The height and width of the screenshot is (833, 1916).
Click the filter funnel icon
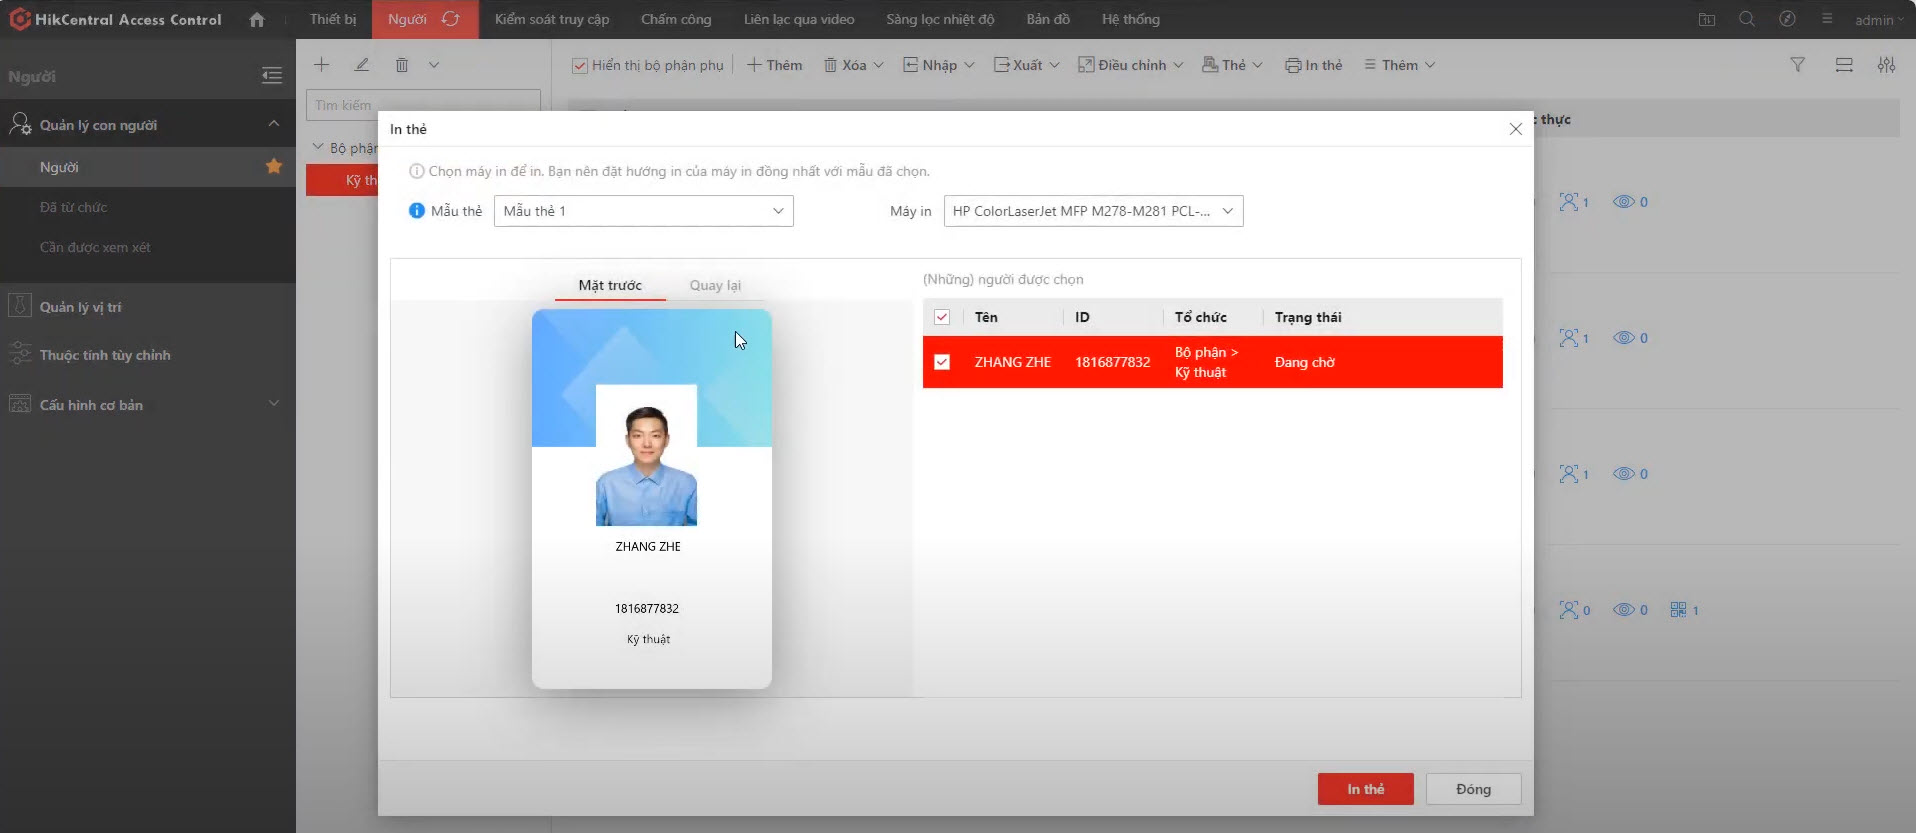click(1797, 65)
